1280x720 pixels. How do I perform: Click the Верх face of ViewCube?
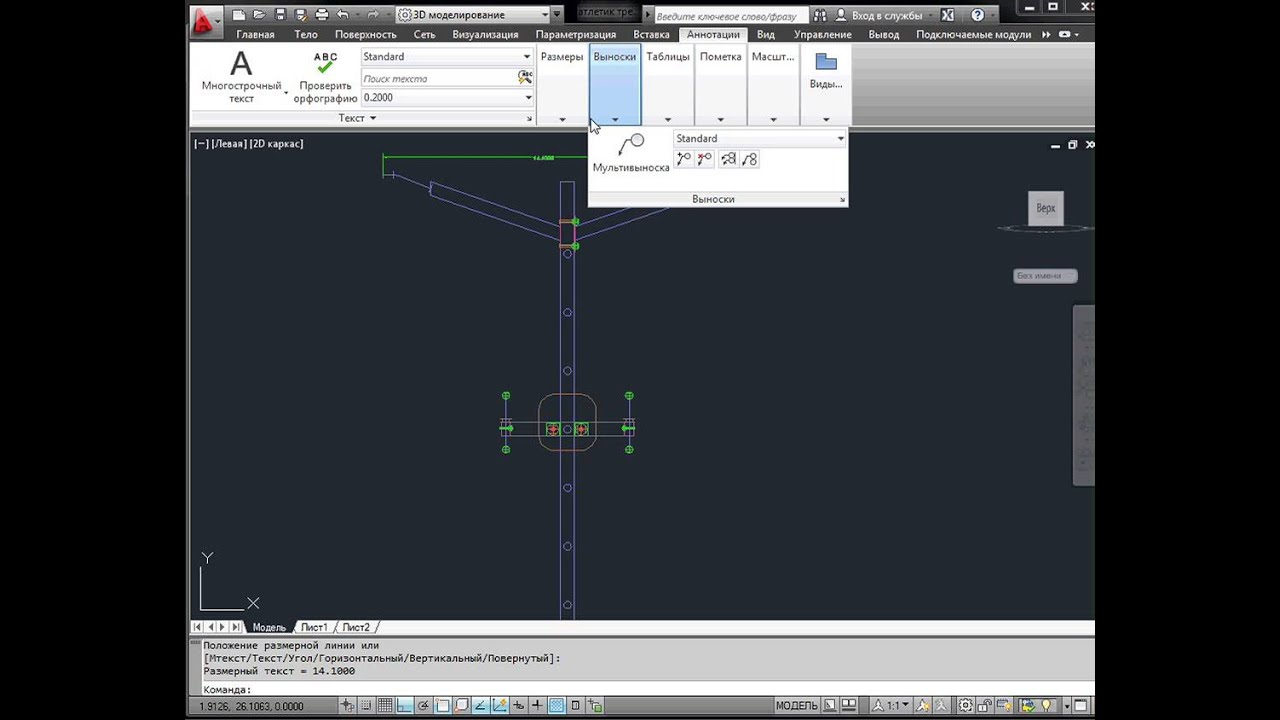pyautogui.click(x=1046, y=208)
